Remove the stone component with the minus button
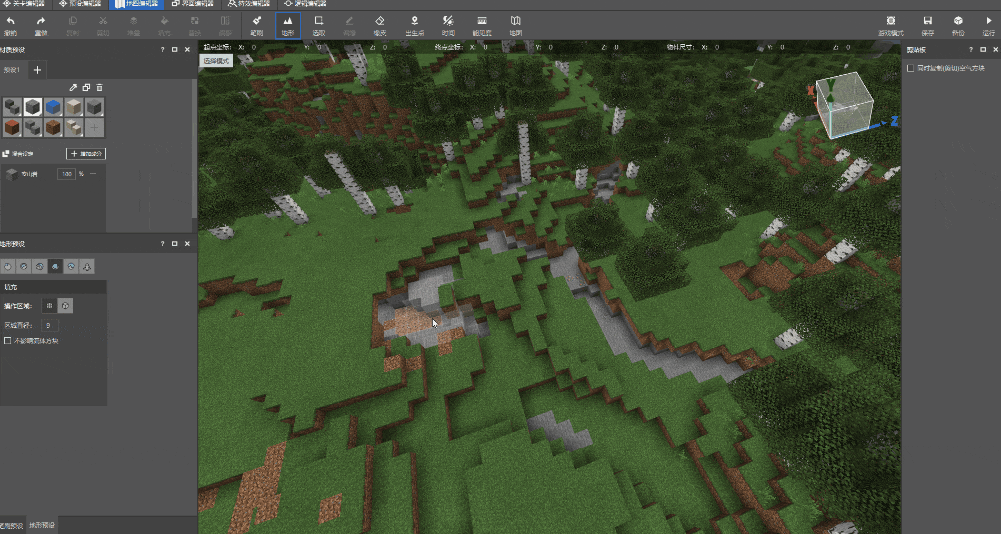The image size is (1001, 534). pos(93,174)
